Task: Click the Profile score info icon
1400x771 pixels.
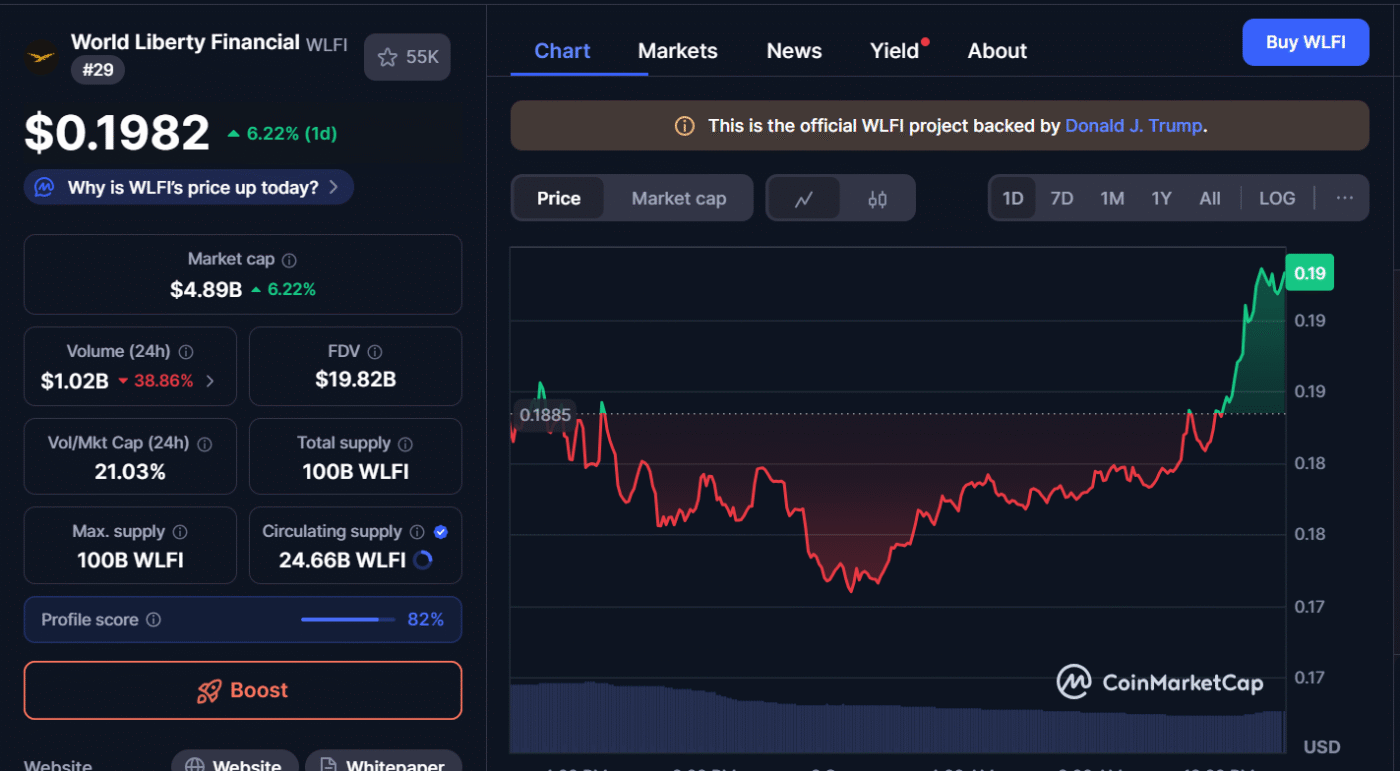Action: coord(153,620)
